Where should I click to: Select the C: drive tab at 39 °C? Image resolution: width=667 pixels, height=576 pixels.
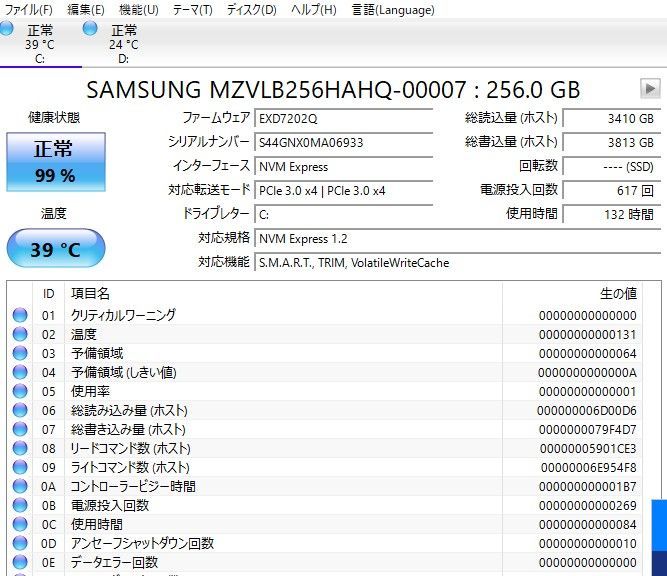coord(40,44)
